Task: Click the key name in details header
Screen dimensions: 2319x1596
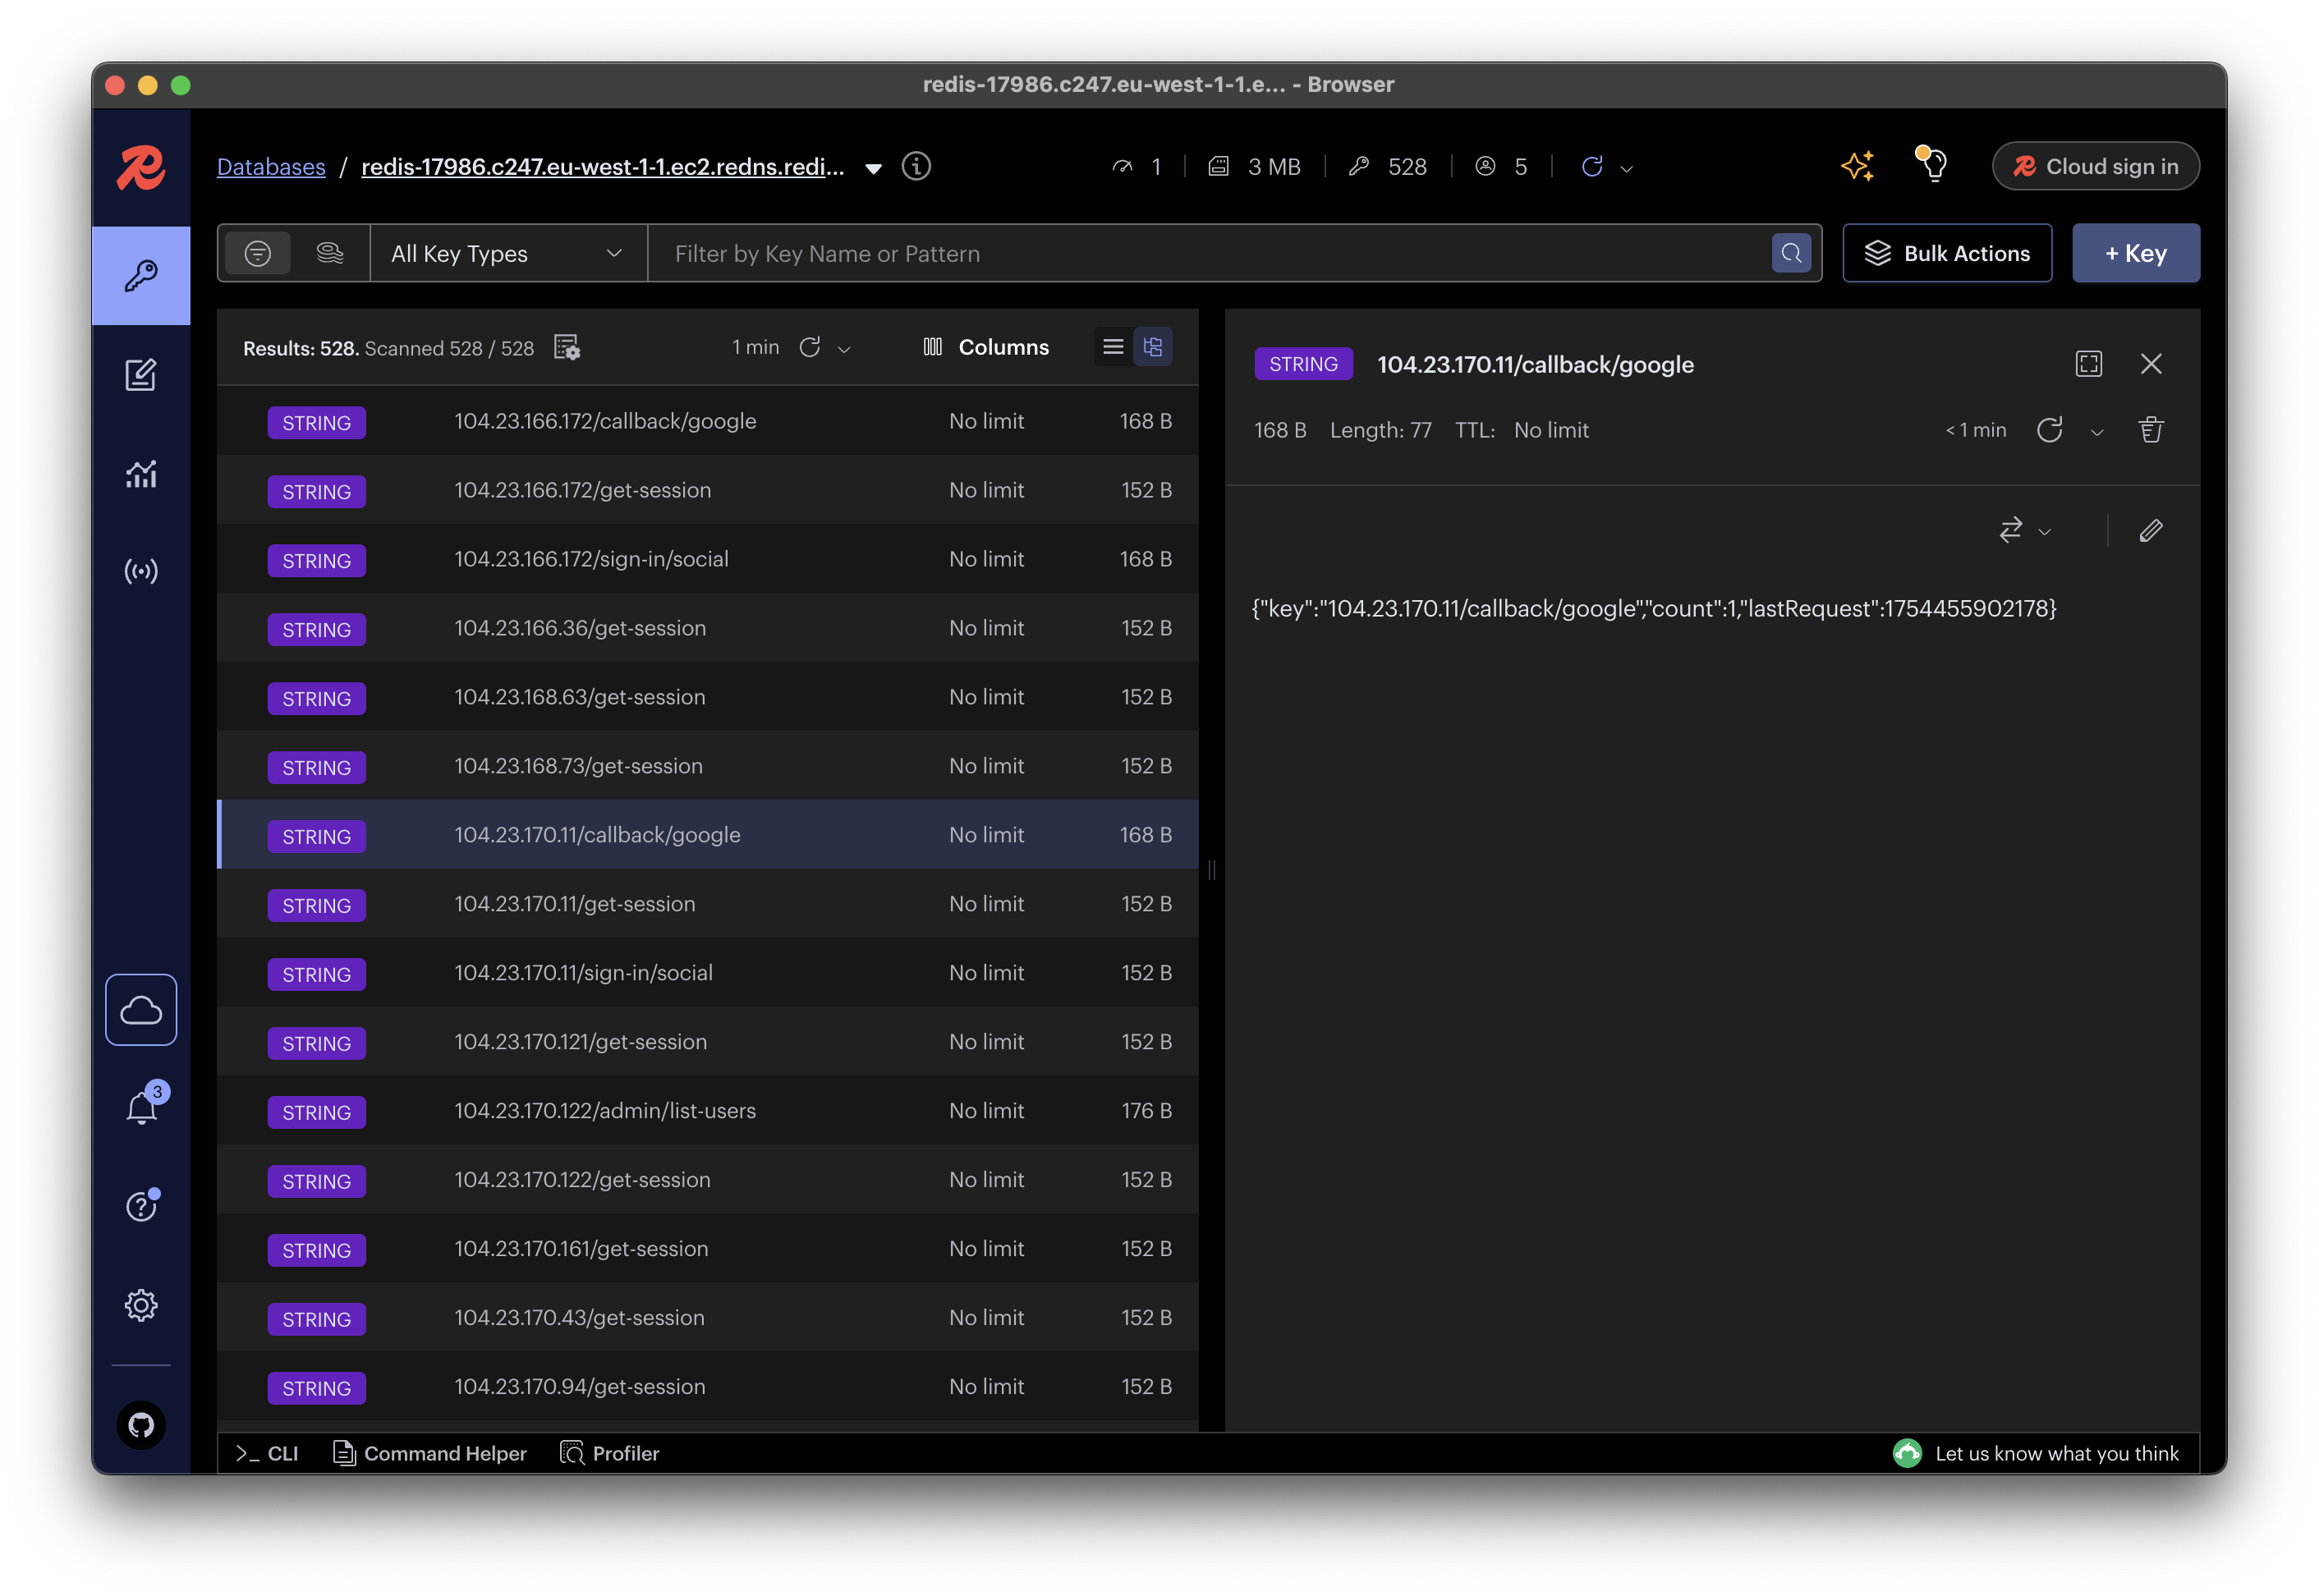Action: click(x=1535, y=364)
